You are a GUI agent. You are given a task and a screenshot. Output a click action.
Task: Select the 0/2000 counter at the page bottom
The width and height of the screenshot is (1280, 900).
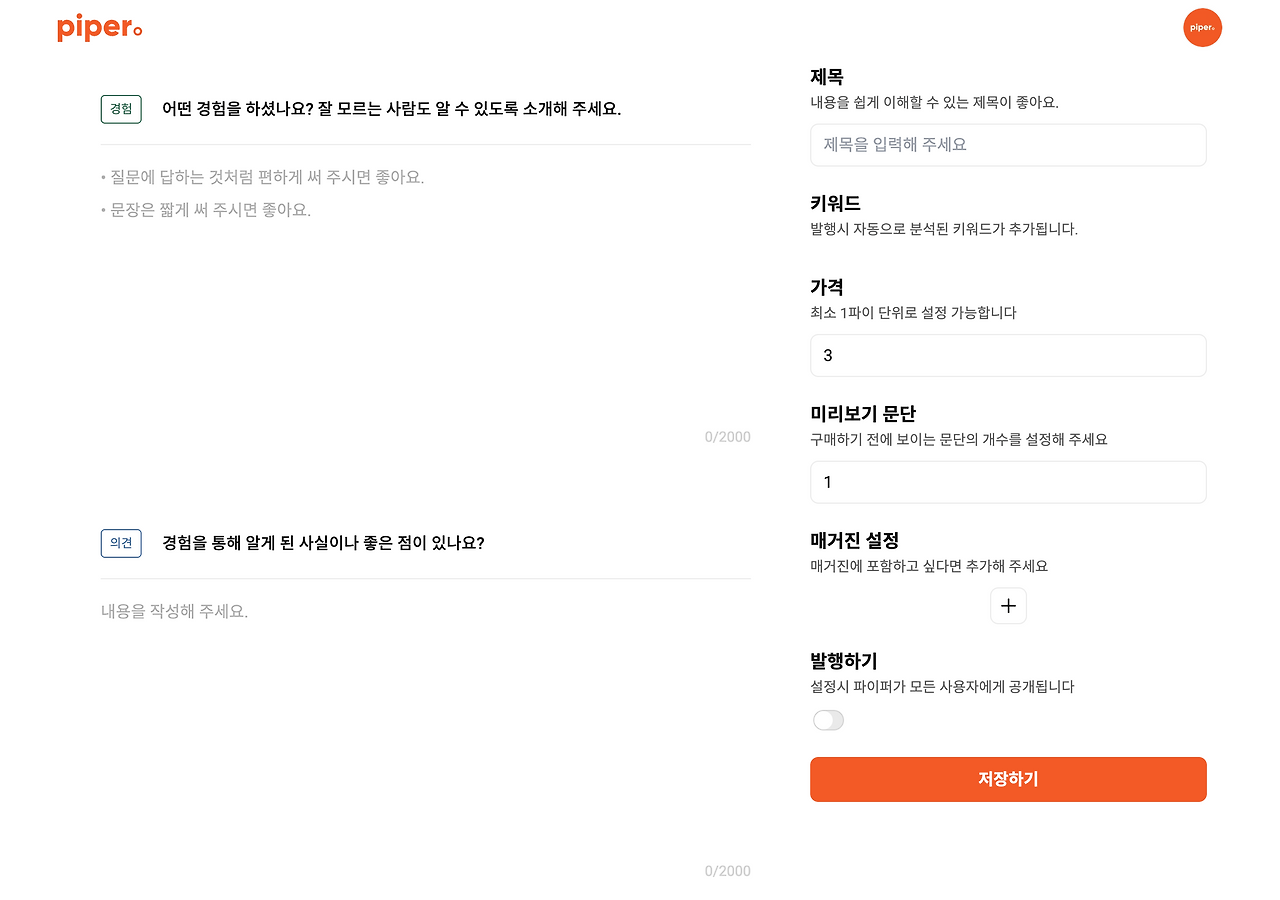(728, 870)
